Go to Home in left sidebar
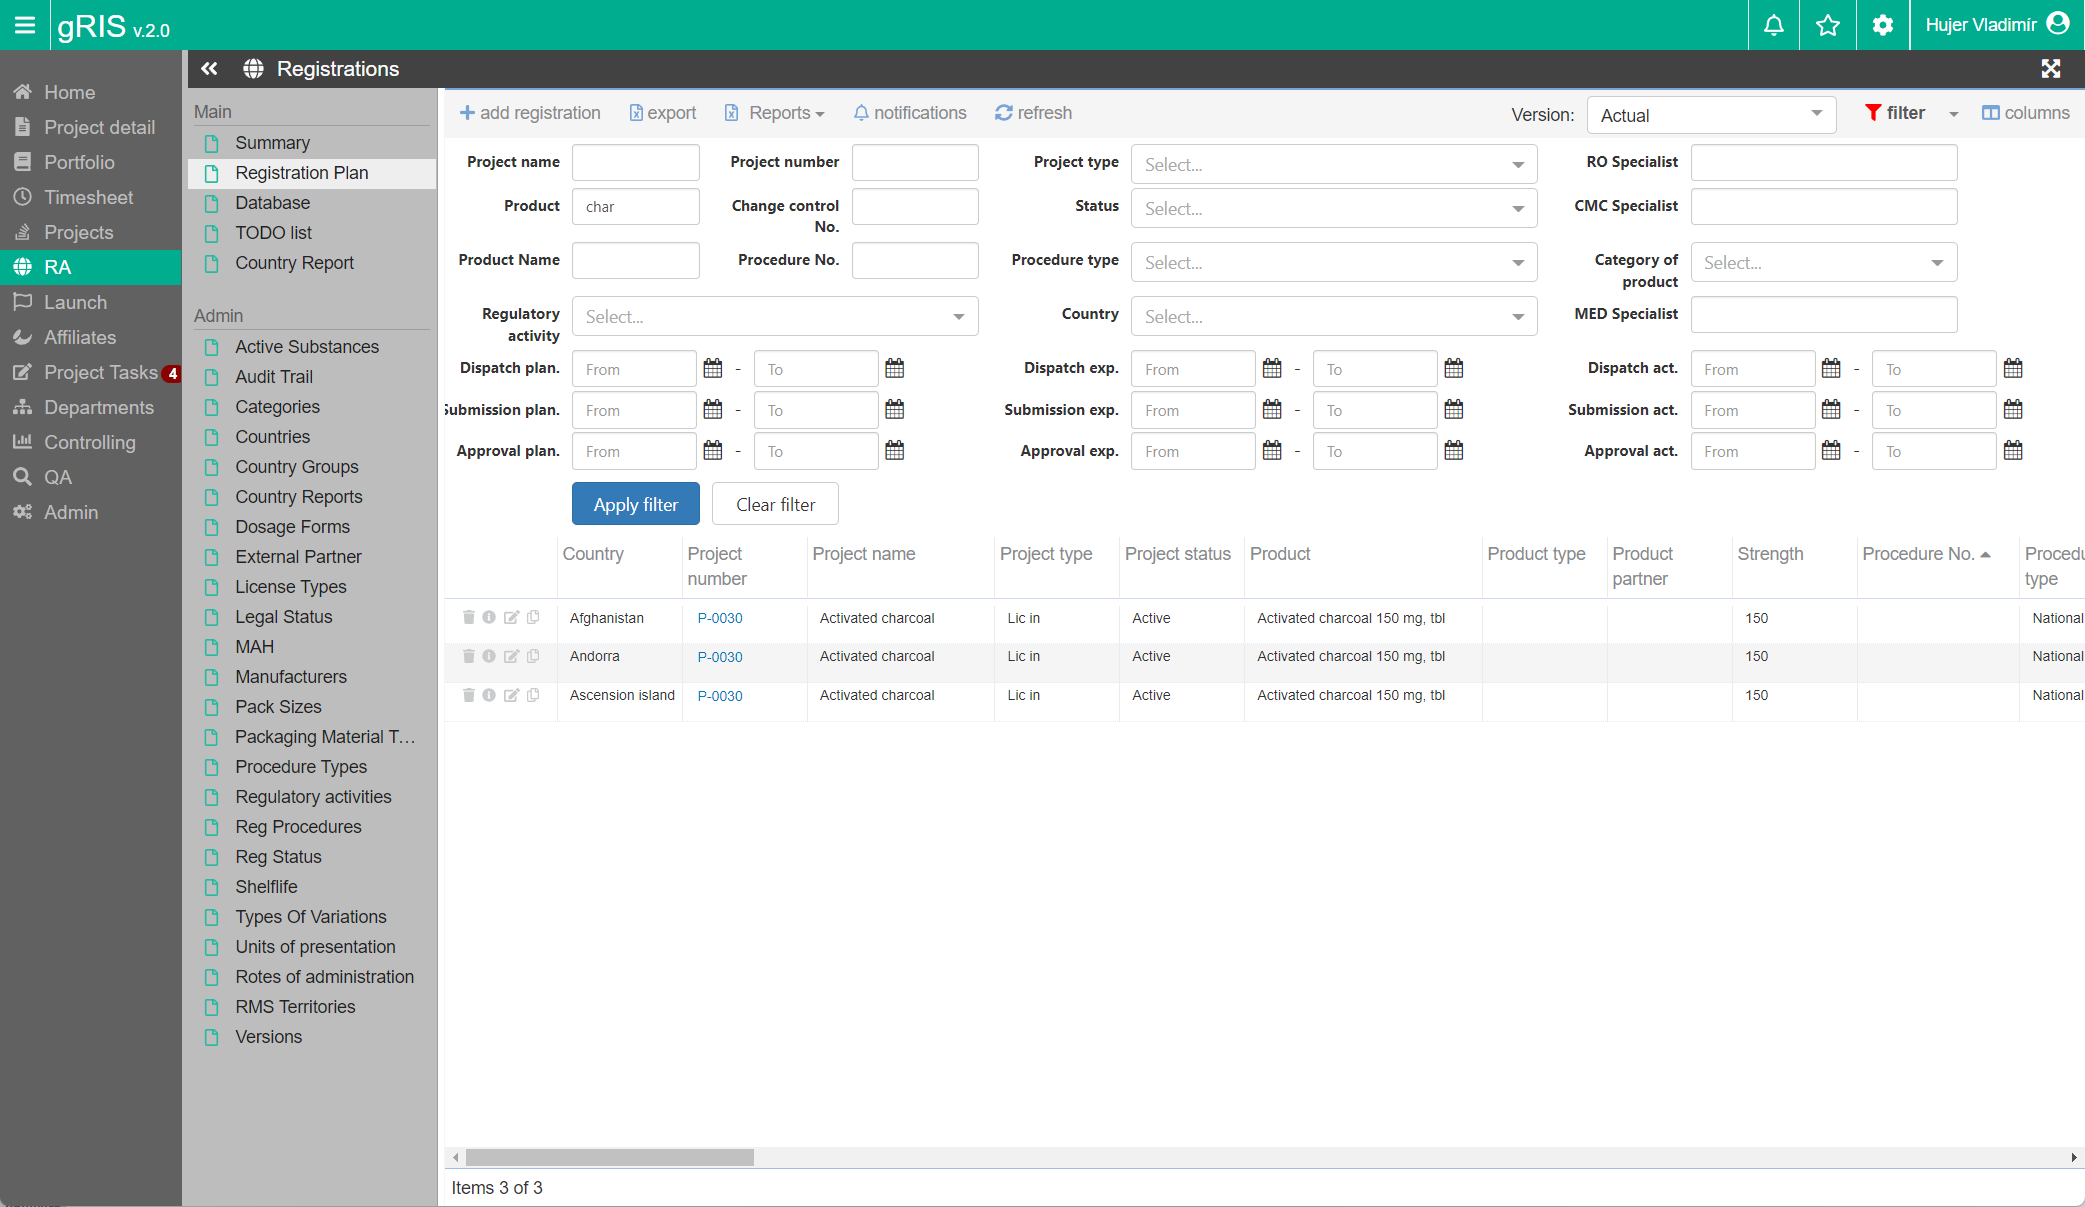The width and height of the screenshot is (2085, 1207). (x=69, y=92)
